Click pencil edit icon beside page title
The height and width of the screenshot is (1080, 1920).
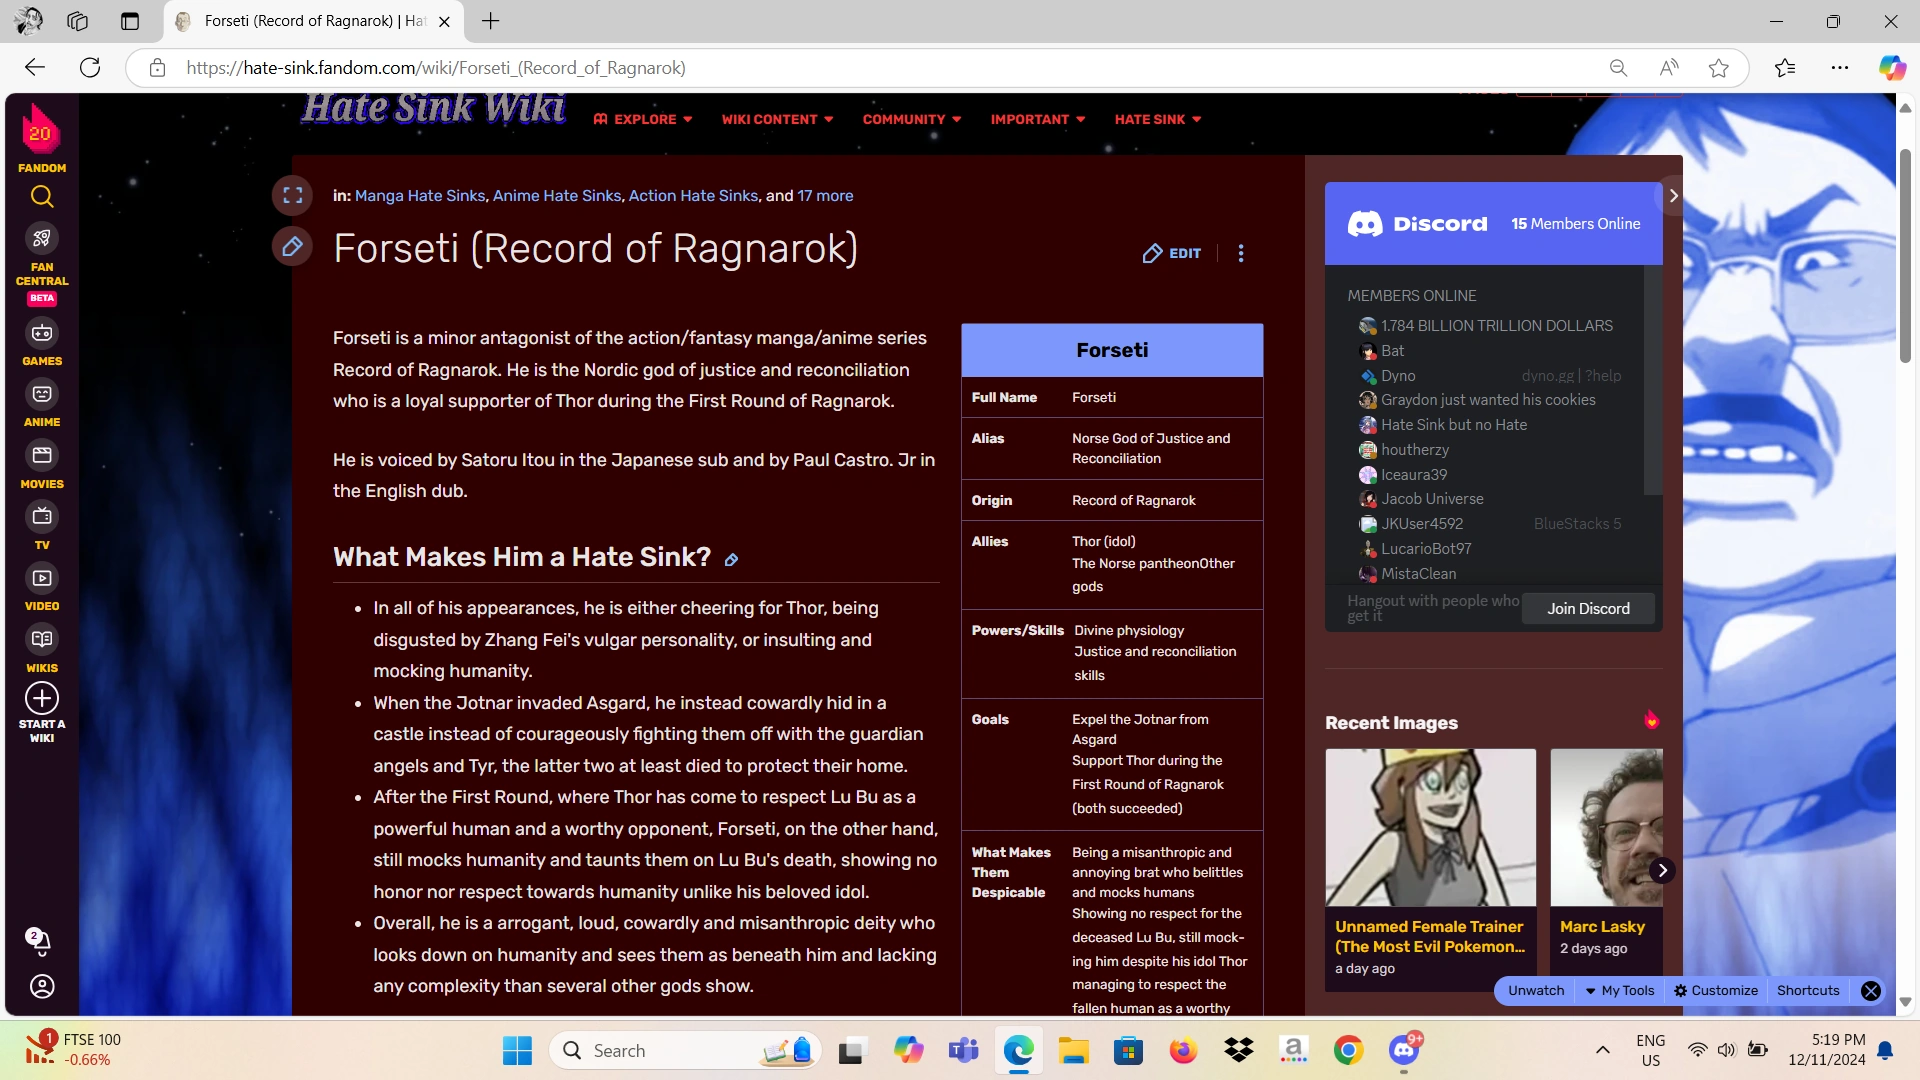pos(292,247)
